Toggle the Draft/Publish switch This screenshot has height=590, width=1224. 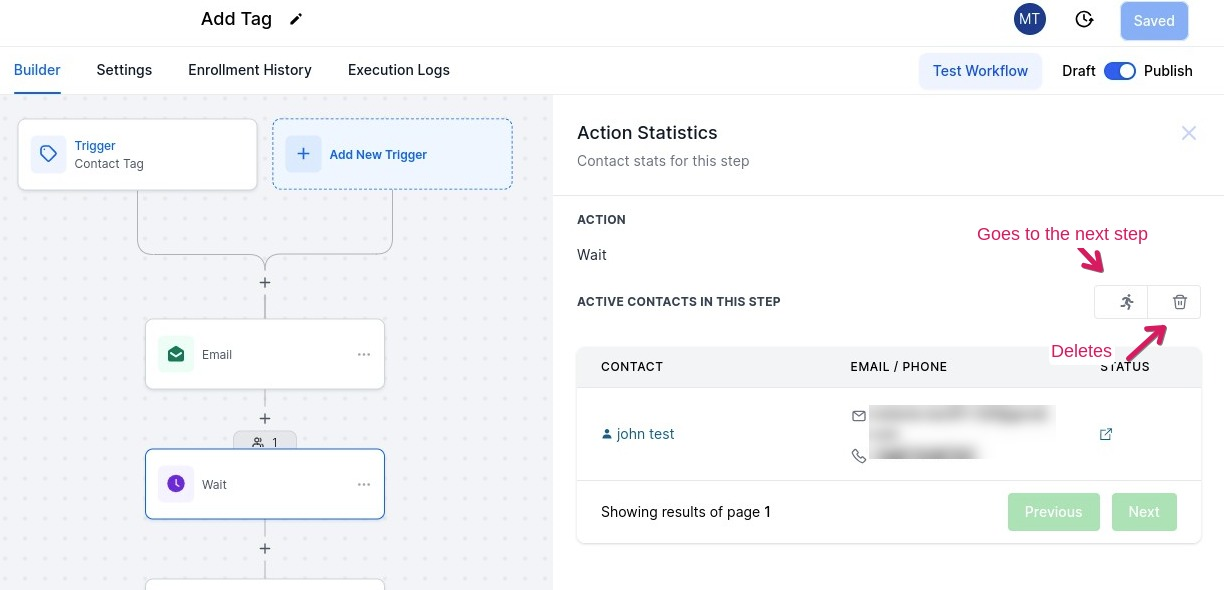pos(1119,71)
